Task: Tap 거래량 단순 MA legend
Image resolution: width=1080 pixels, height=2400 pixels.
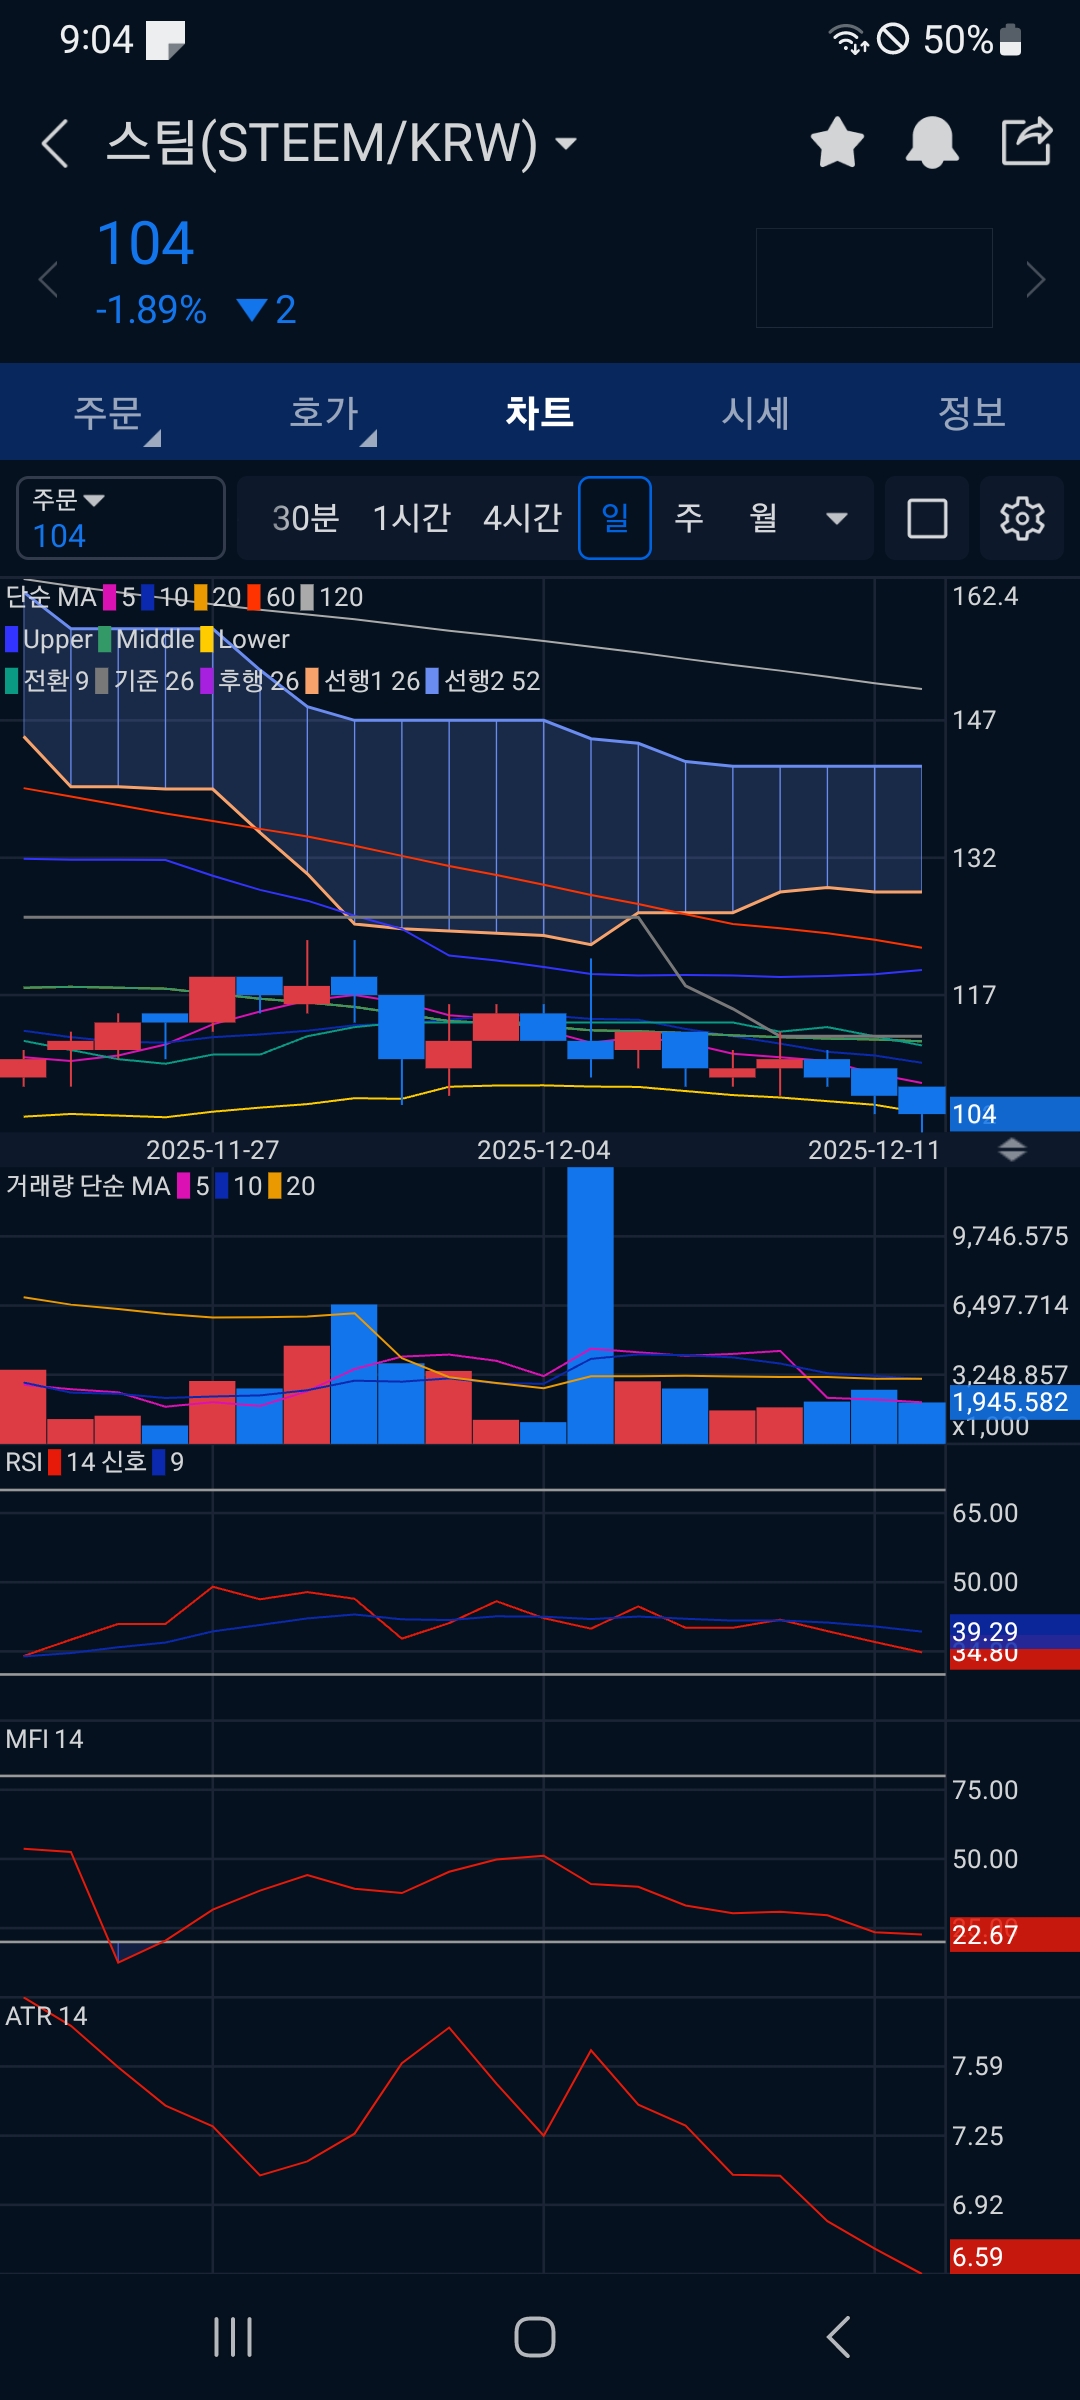Action: point(88,1186)
